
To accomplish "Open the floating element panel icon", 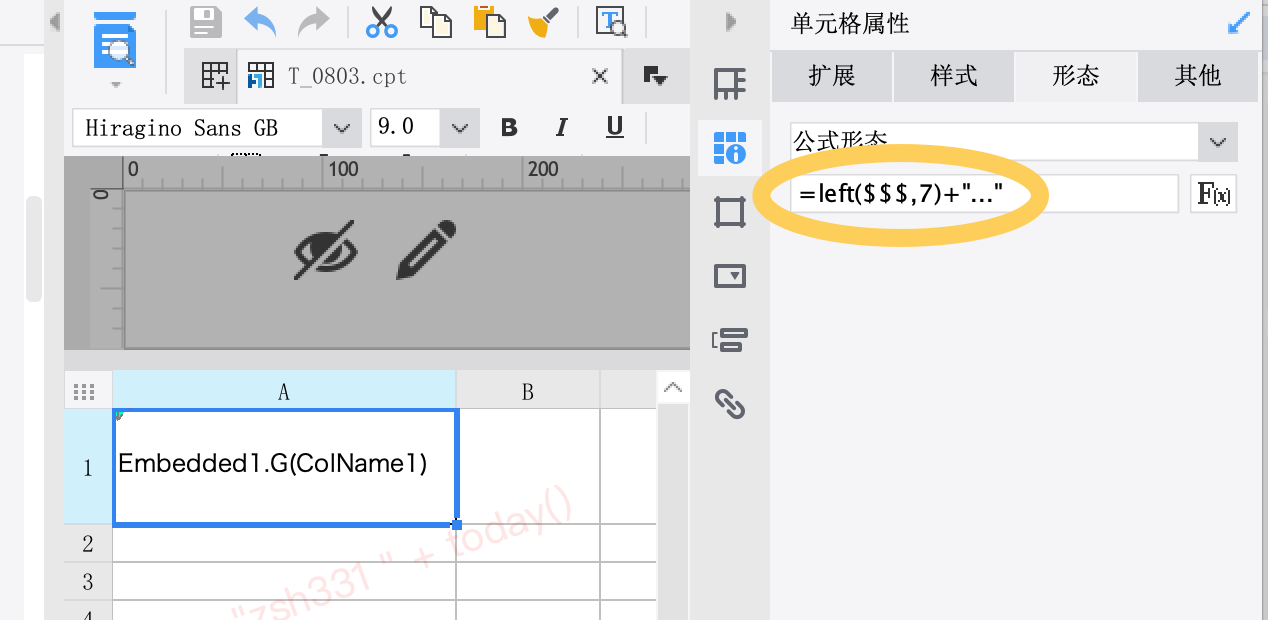I will click(730, 212).
